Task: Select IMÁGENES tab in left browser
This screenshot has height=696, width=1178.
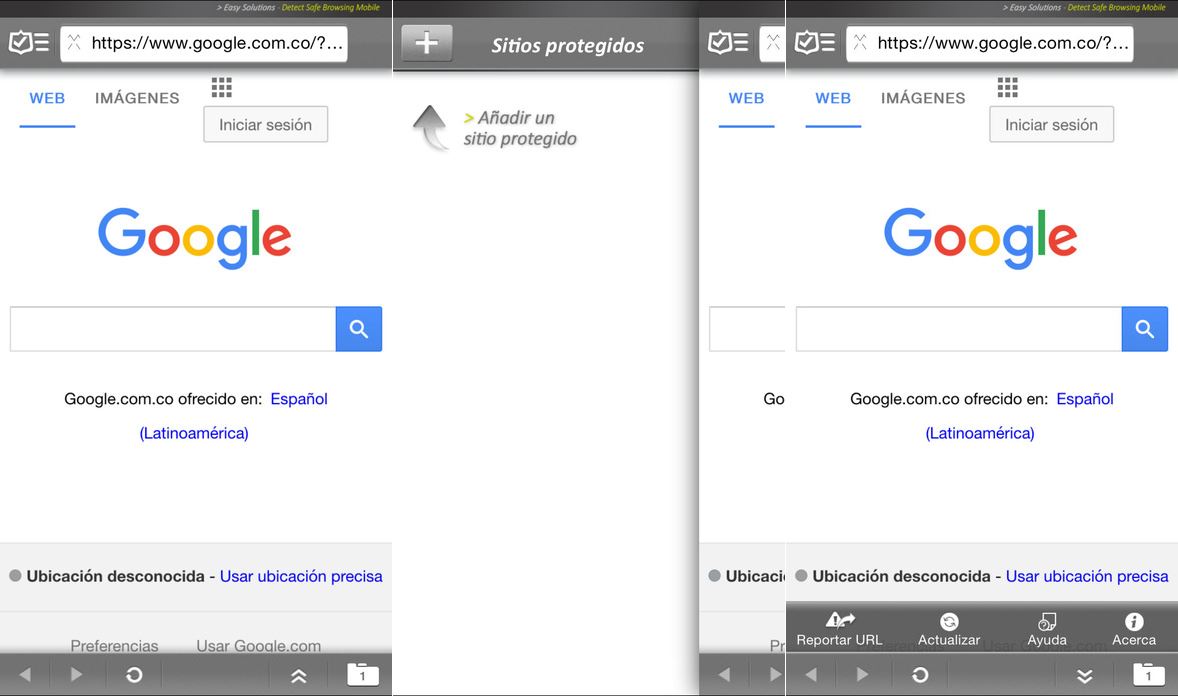Action: tap(137, 98)
